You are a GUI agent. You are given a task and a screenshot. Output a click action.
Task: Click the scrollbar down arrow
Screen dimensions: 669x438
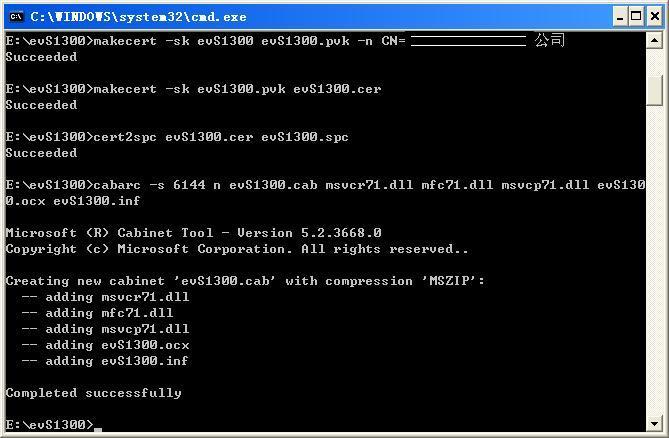tap(654, 423)
